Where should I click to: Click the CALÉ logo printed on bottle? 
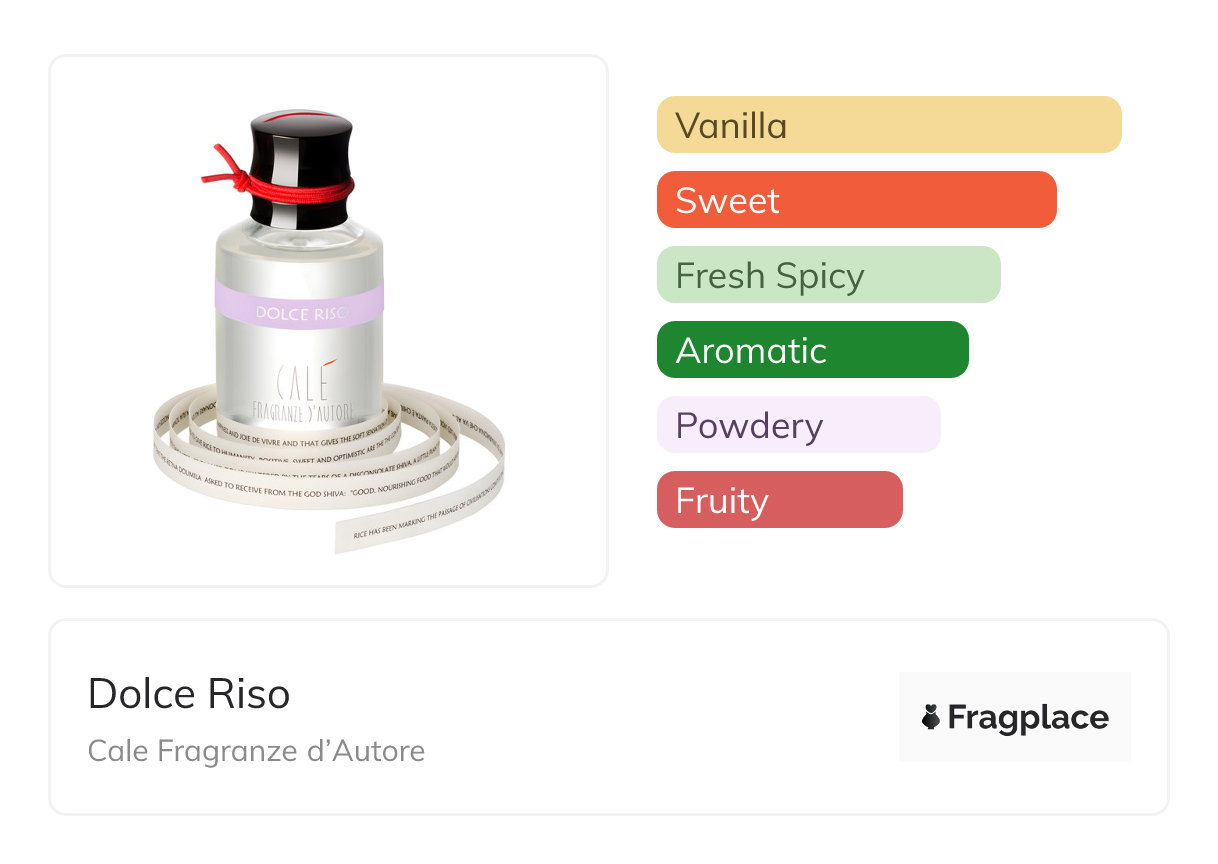pos(300,382)
